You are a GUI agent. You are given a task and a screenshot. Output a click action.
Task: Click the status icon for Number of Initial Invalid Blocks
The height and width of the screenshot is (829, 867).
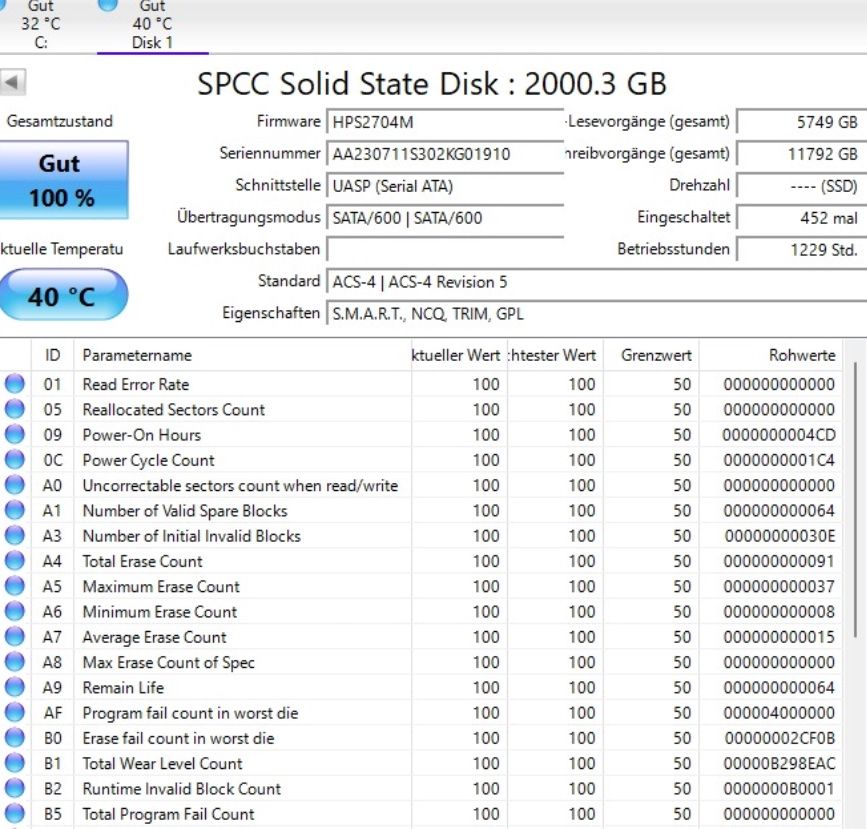tap(14, 535)
